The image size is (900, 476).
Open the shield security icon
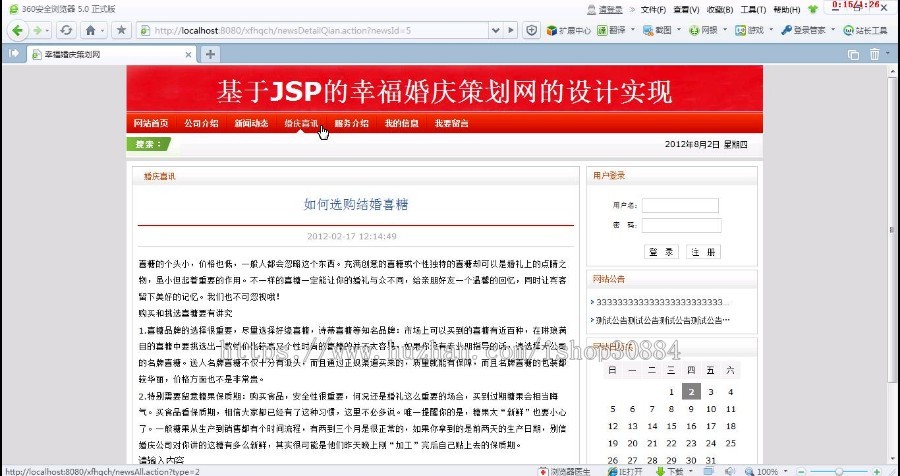[x=532, y=30]
